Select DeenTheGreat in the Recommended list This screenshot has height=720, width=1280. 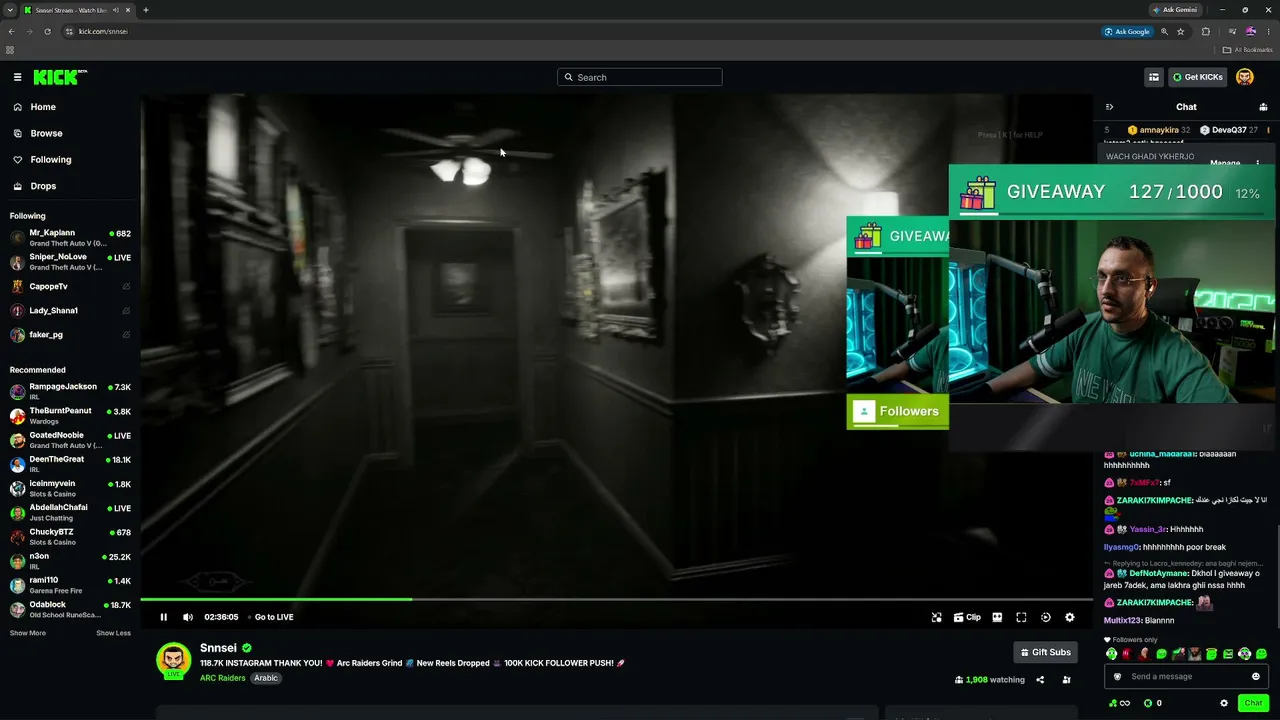pos(70,464)
